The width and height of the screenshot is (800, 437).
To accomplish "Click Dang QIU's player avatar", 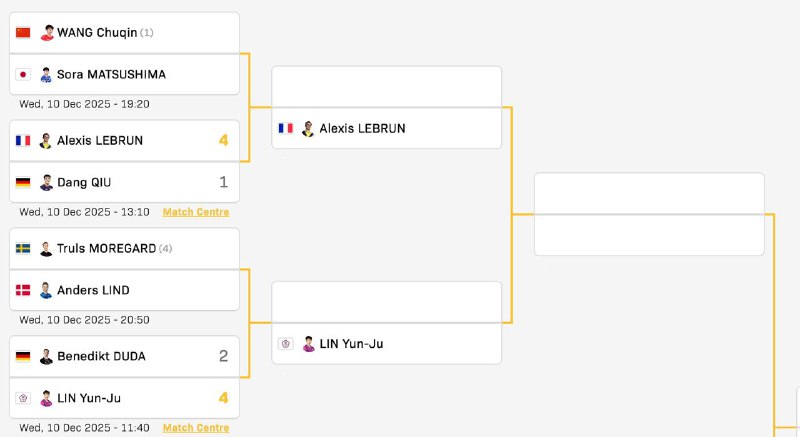I will point(46,183).
